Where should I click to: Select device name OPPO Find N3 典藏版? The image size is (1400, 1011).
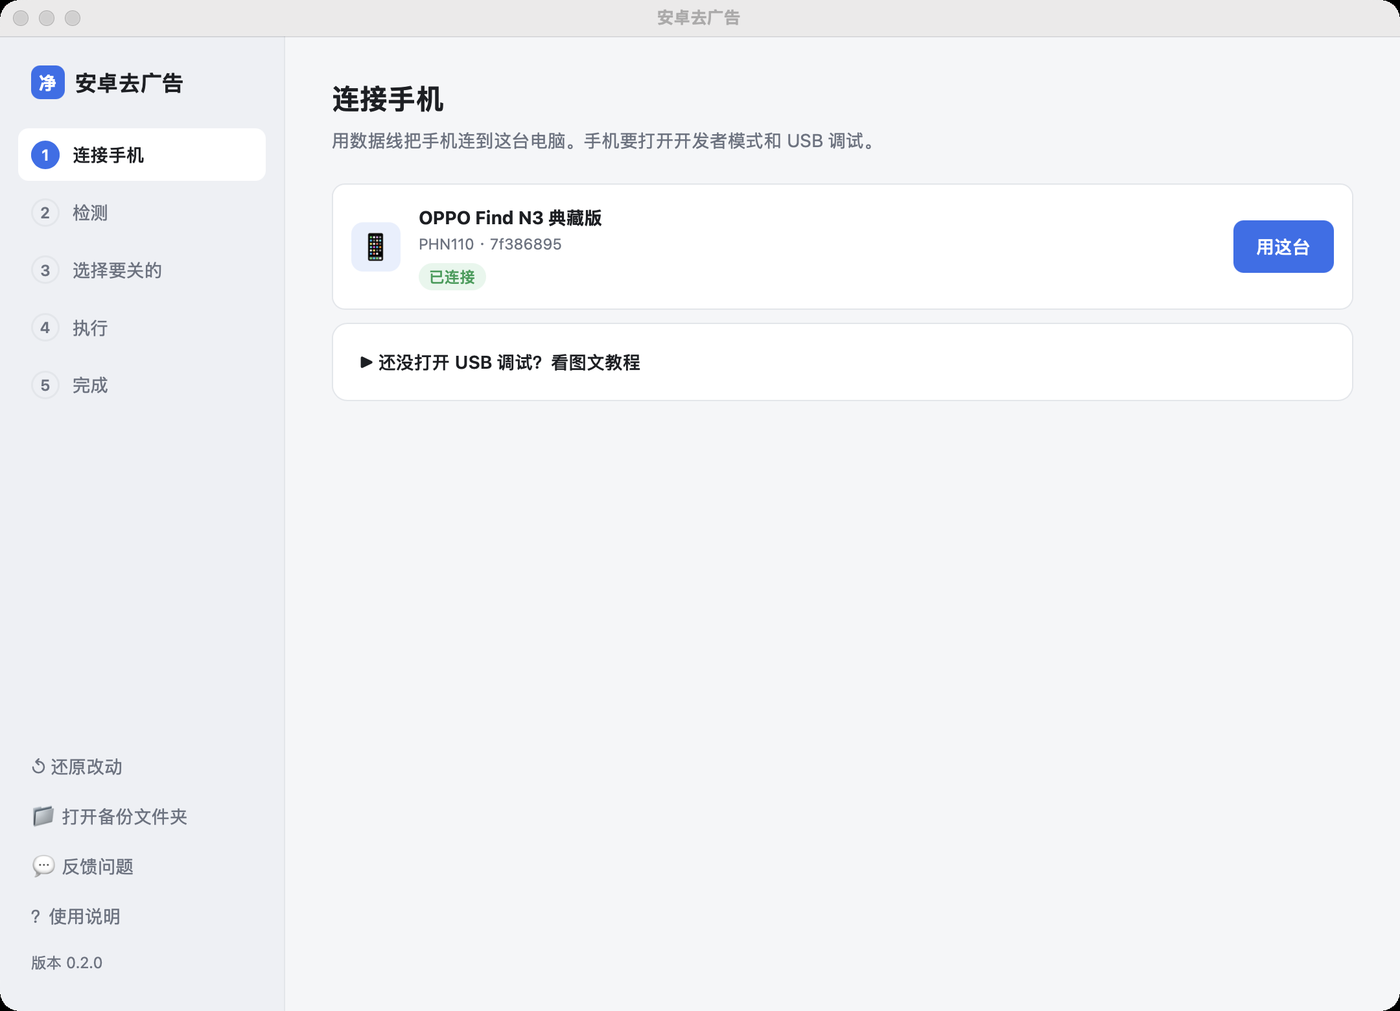510,218
